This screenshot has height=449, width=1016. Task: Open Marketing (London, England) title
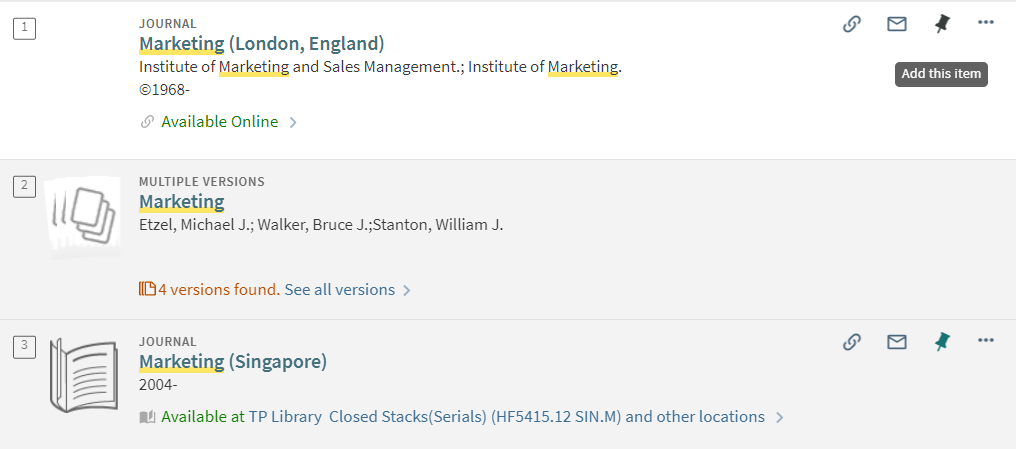262,44
